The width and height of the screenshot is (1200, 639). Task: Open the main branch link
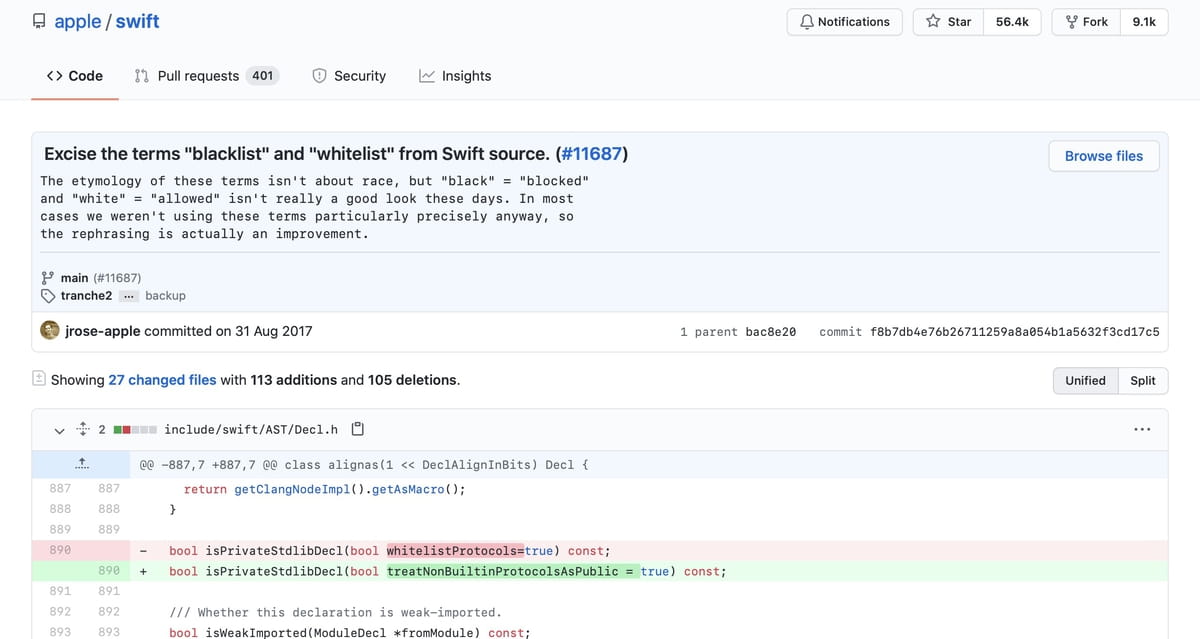75,278
